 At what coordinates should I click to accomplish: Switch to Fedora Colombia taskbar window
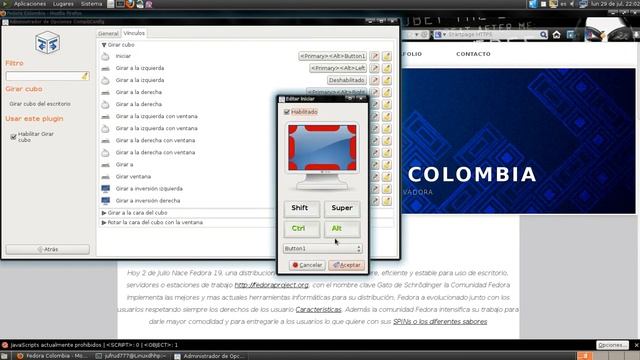(52, 356)
